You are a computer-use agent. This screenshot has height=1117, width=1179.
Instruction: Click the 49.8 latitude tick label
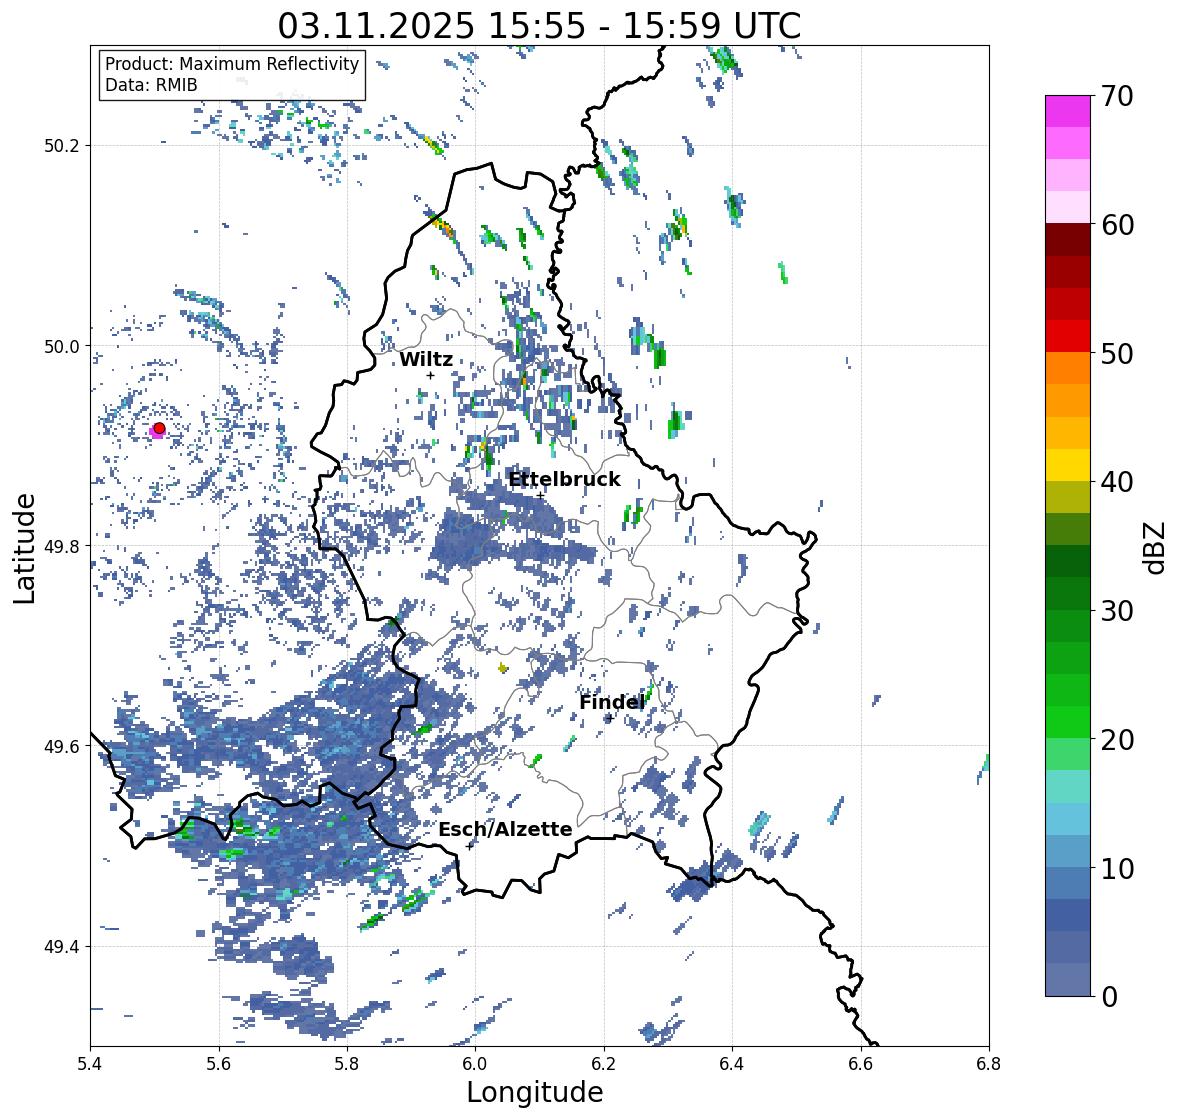pos(62,546)
